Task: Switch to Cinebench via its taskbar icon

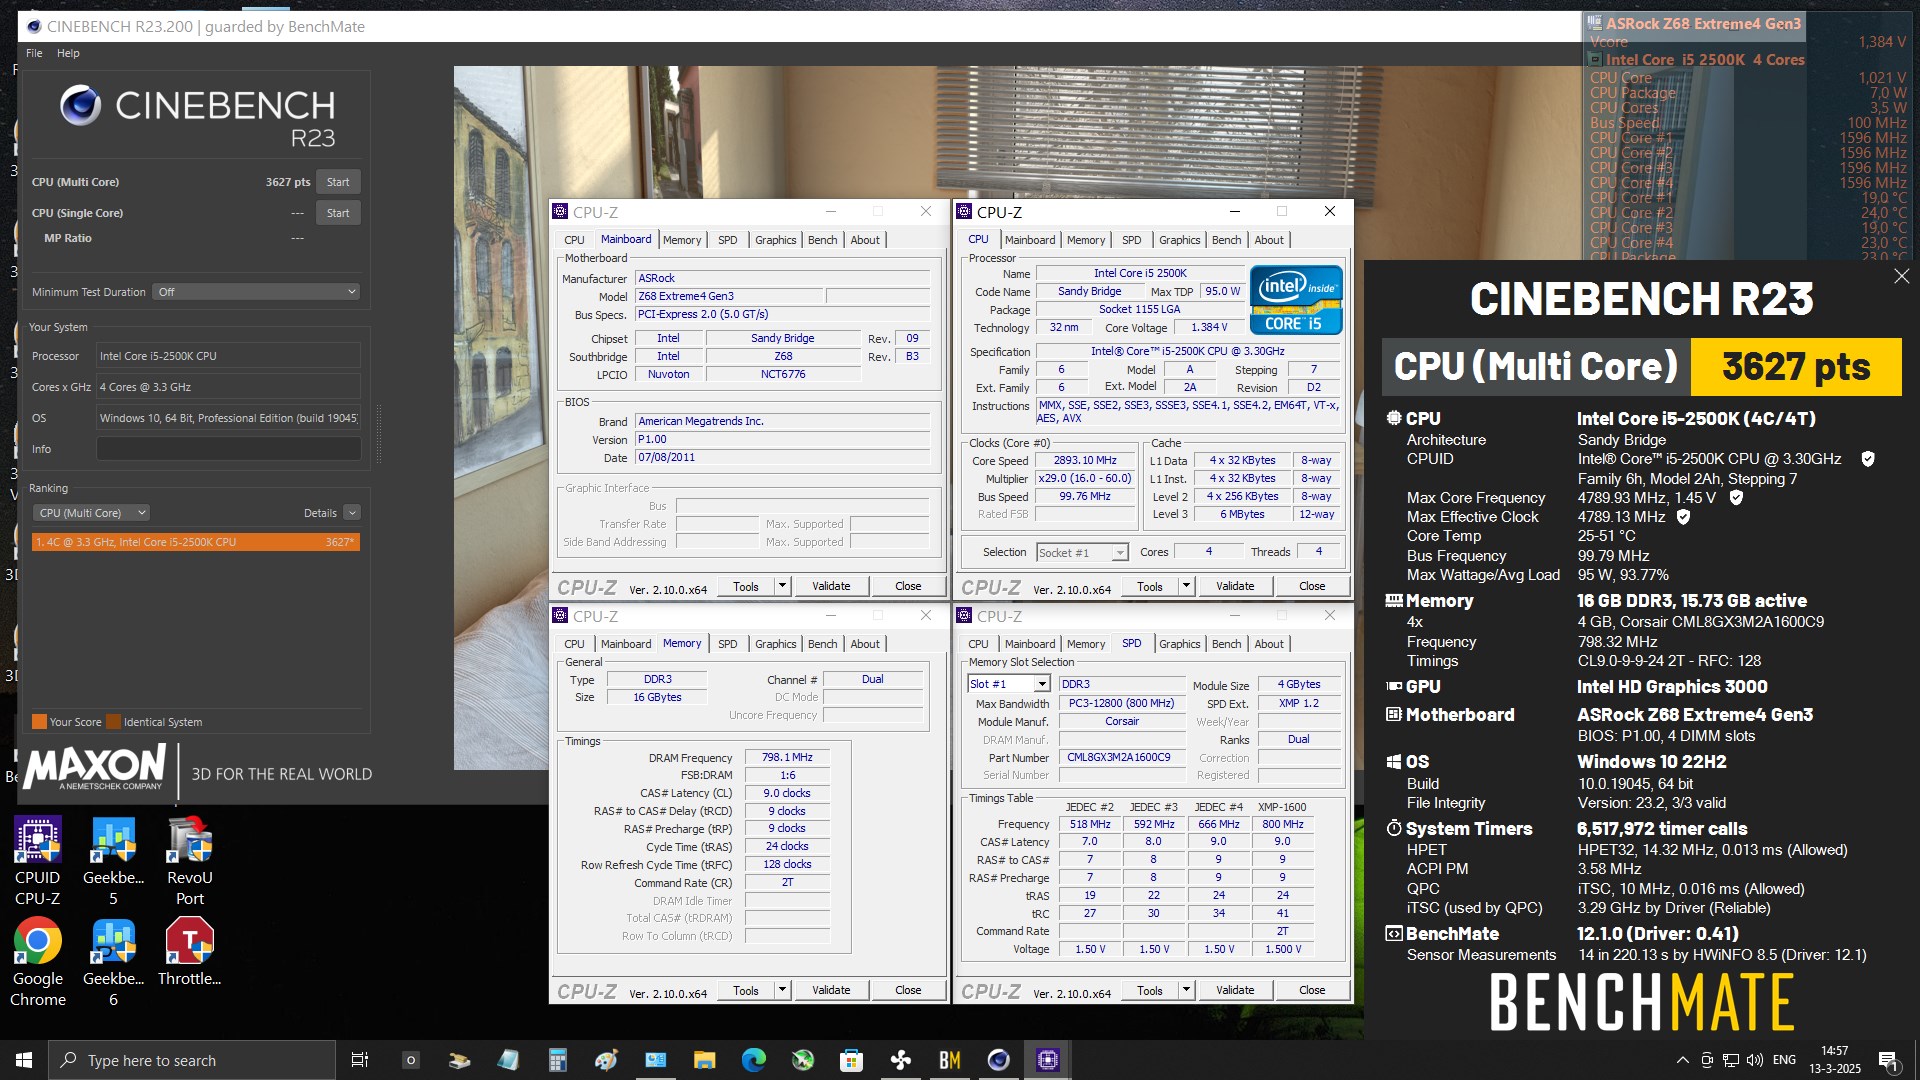Action: [998, 1060]
